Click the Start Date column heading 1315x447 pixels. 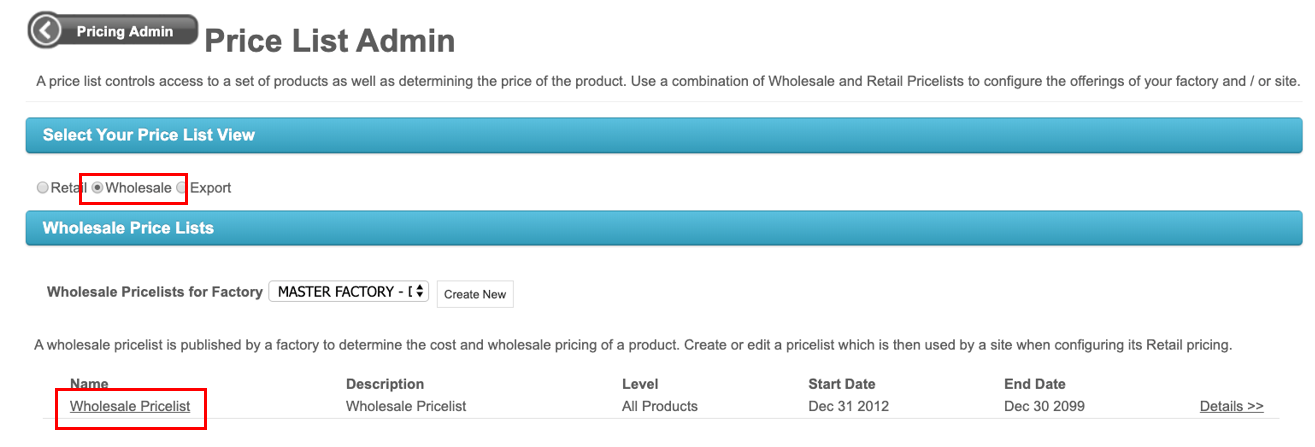(841, 384)
